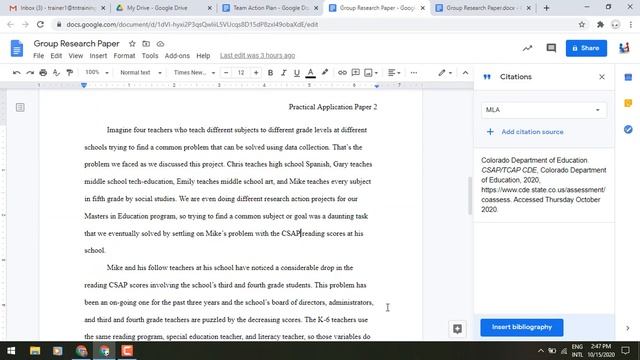Open the Tools menu

pos(150,56)
